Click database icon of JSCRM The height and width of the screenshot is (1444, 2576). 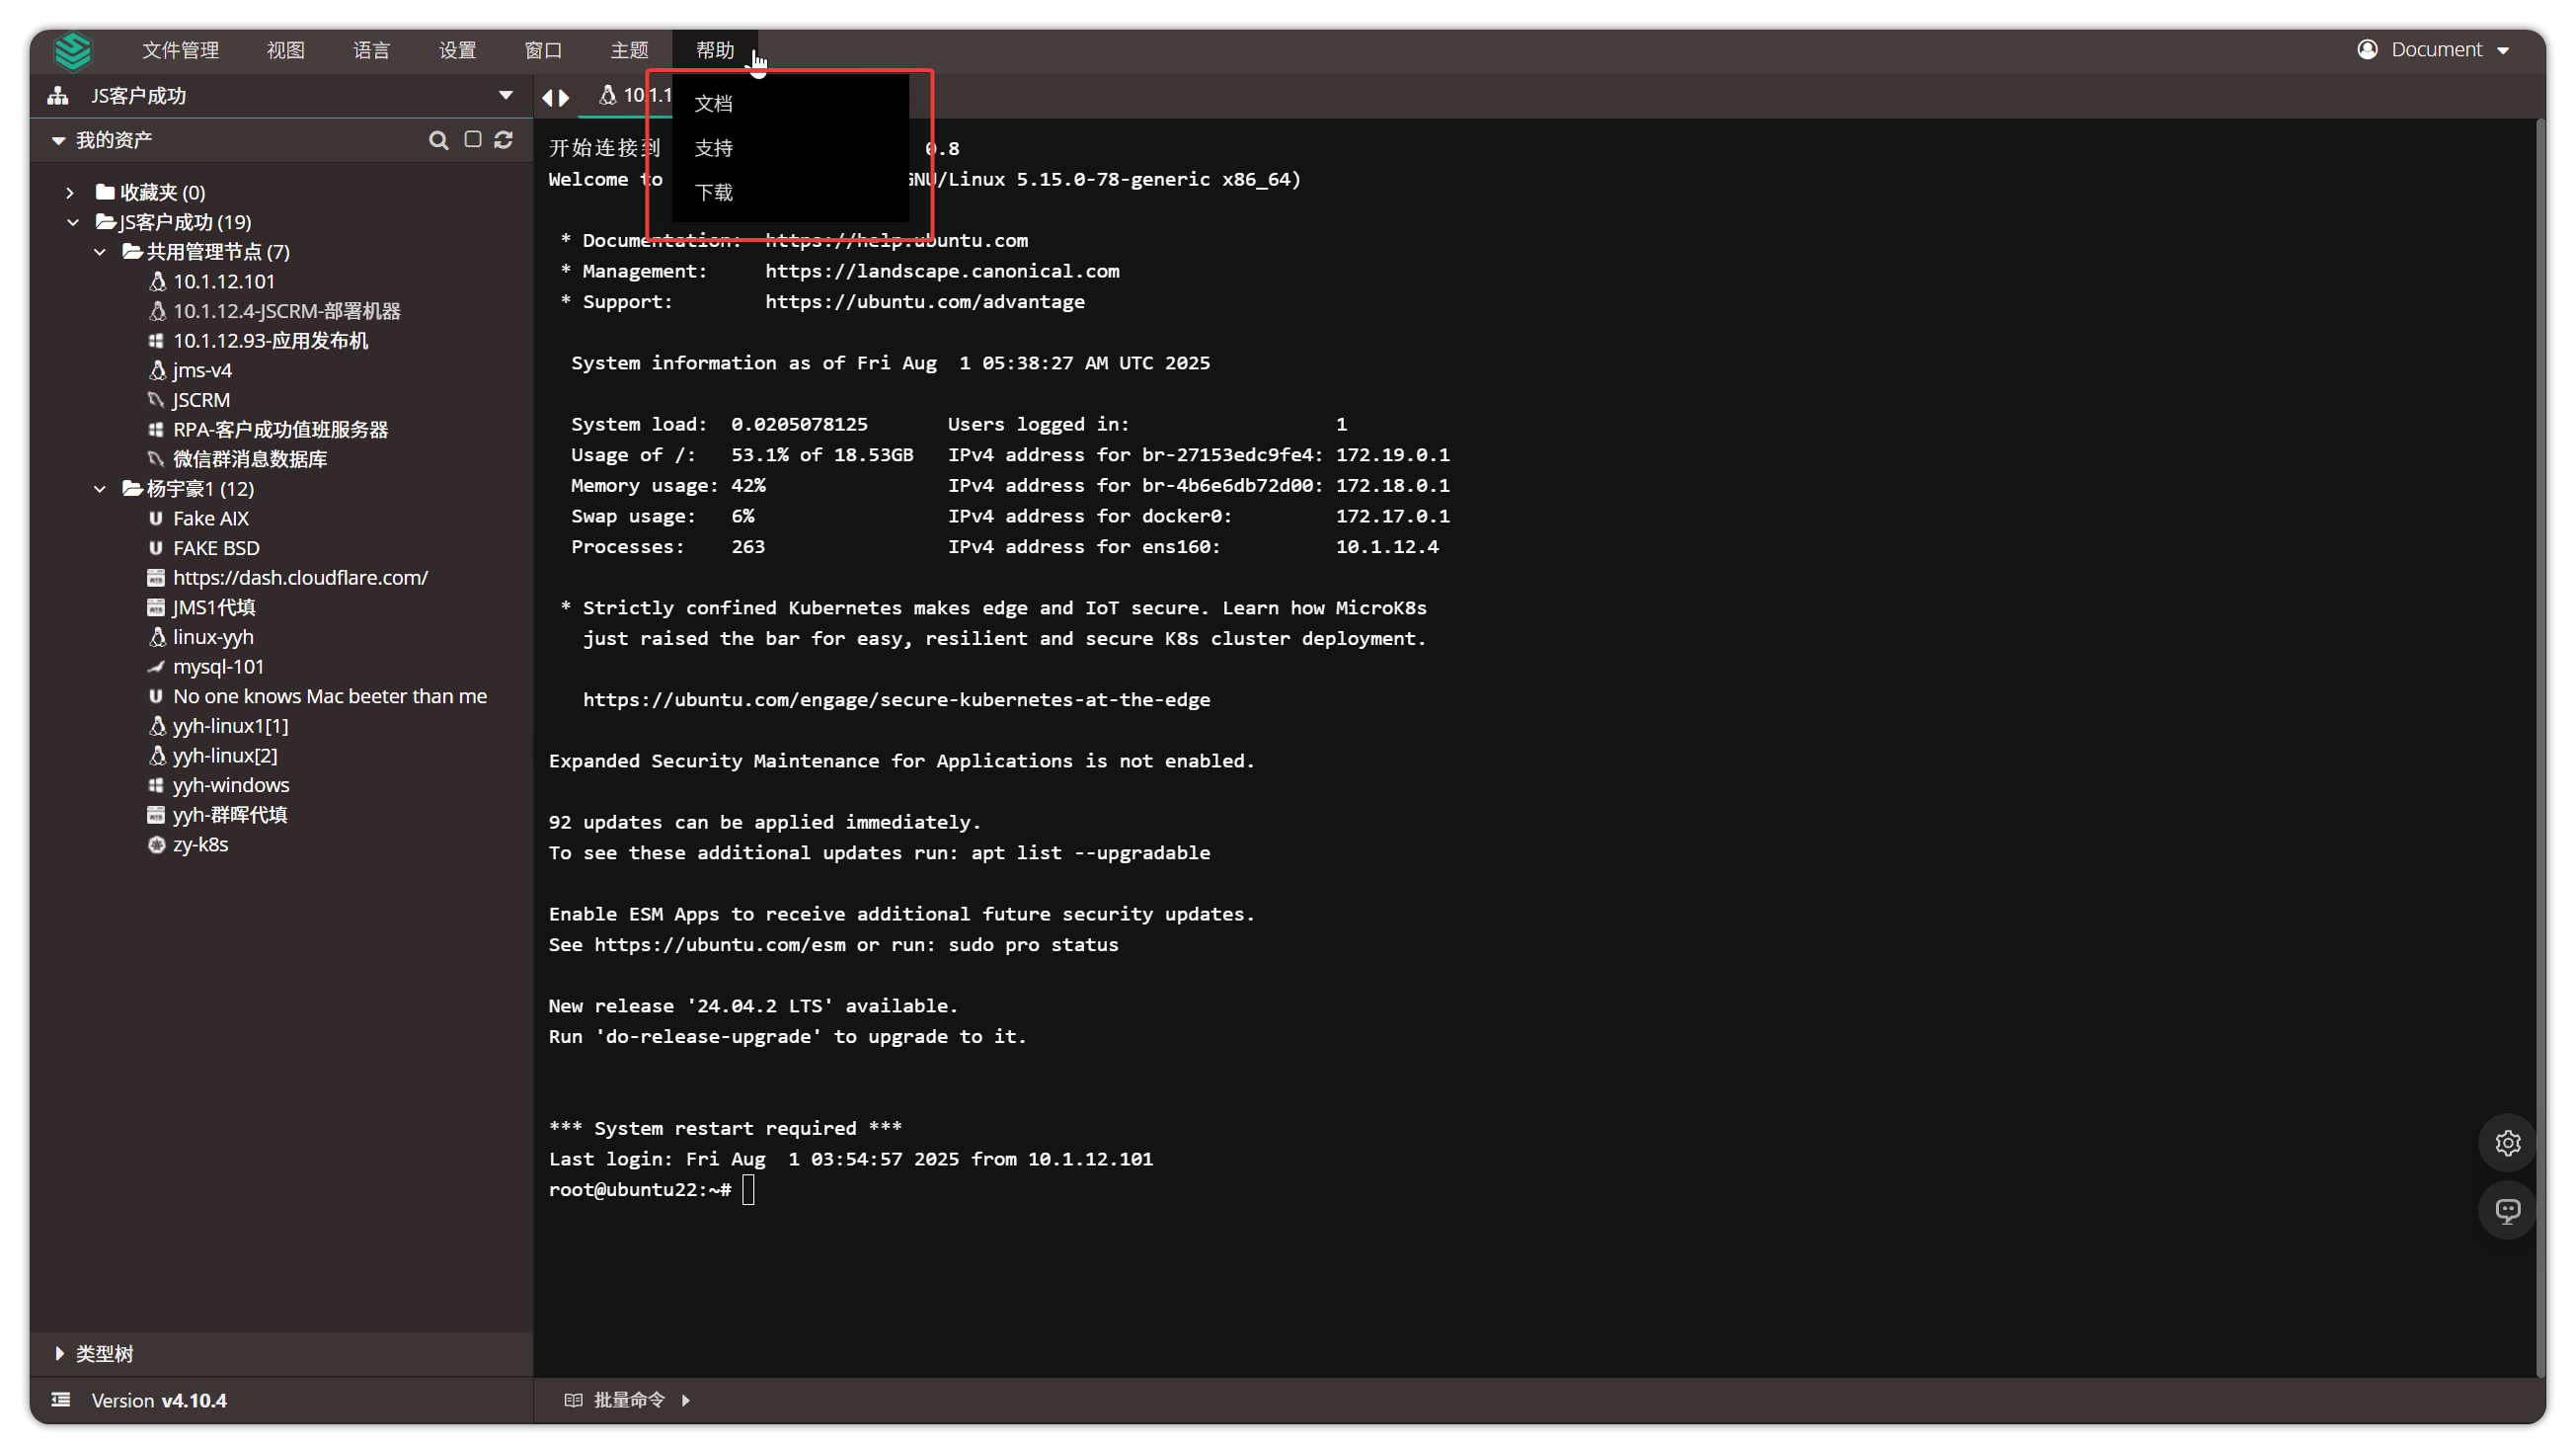(156, 399)
